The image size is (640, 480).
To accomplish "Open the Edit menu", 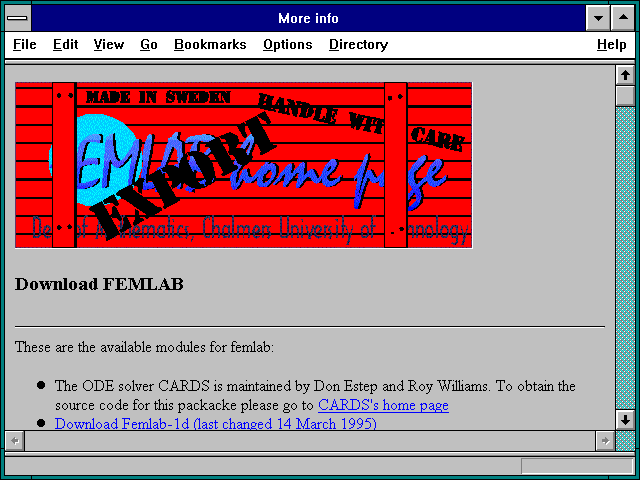I will pos(65,44).
